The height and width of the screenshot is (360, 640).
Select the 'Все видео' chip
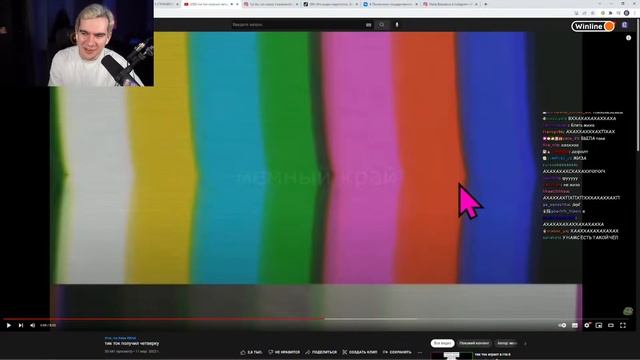pos(442,343)
